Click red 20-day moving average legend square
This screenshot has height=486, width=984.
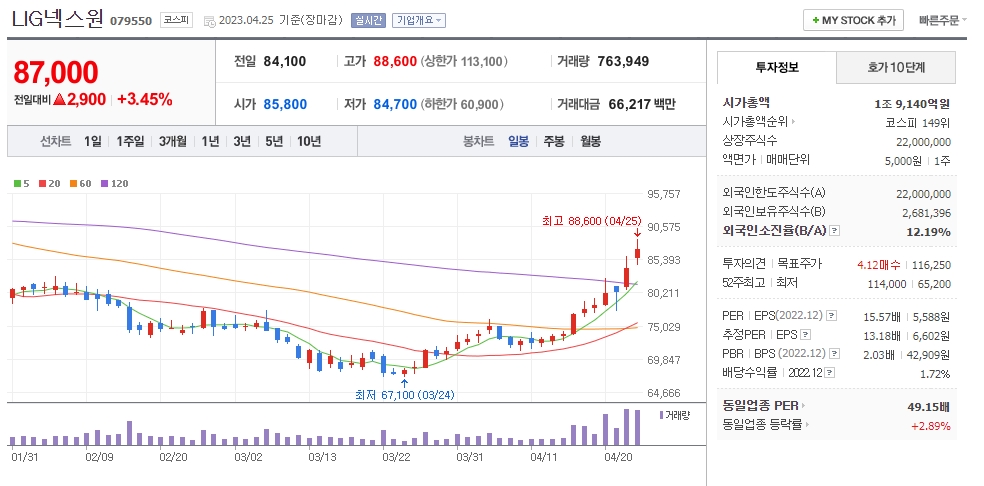(42, 184)
